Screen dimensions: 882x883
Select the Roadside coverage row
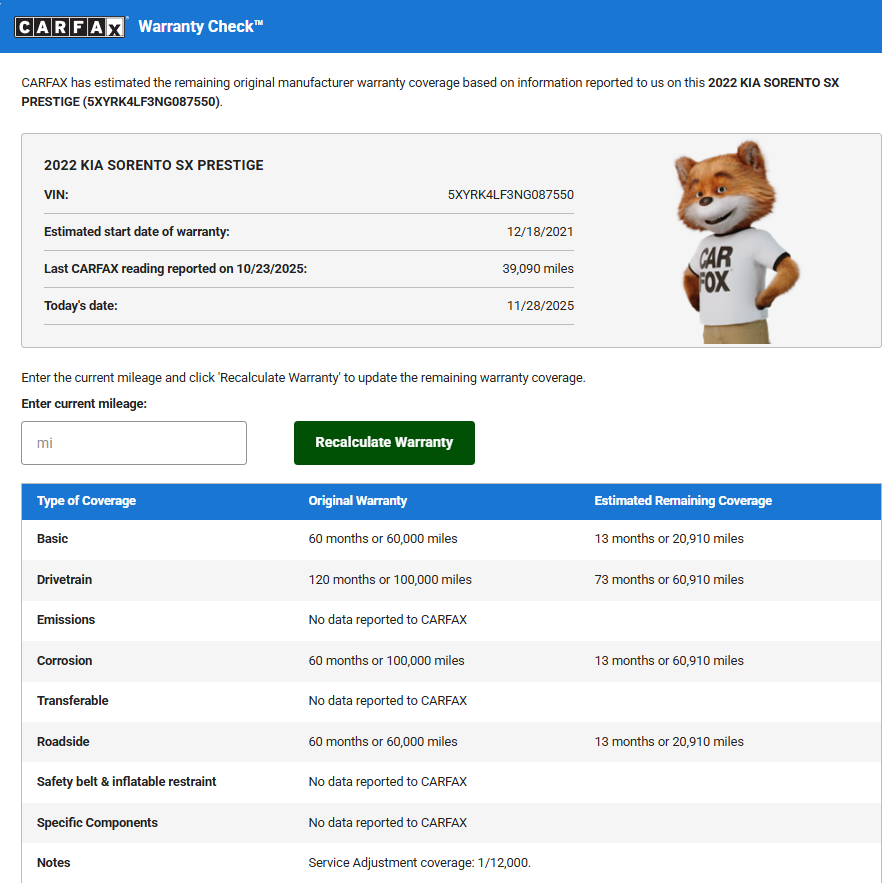pyautogui.click(x=451, y=742)
